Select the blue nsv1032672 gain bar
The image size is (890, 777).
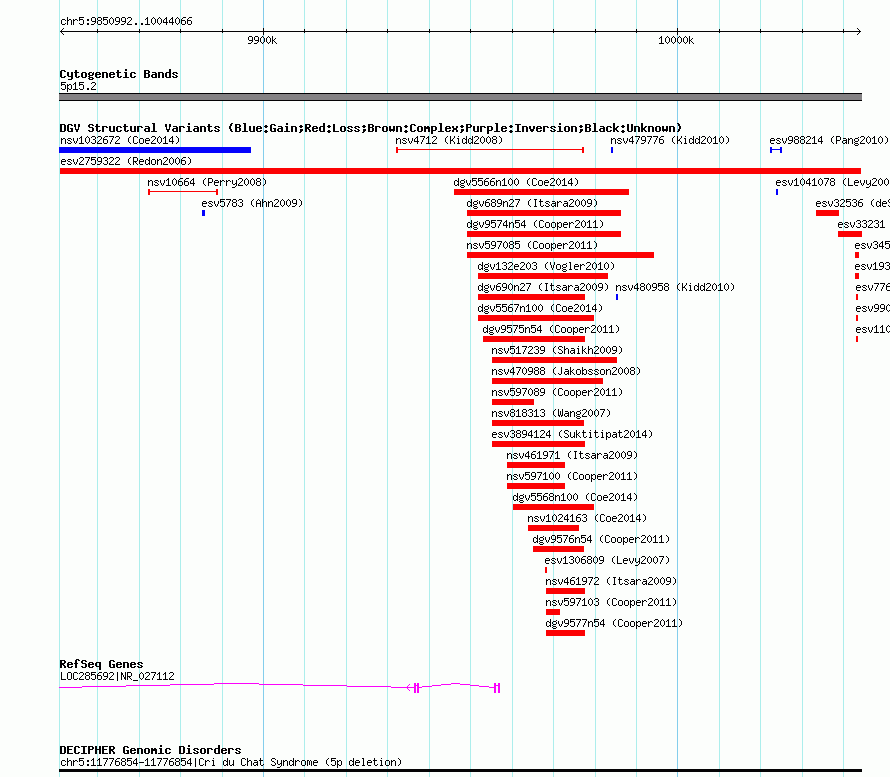(x=155, y=150)
